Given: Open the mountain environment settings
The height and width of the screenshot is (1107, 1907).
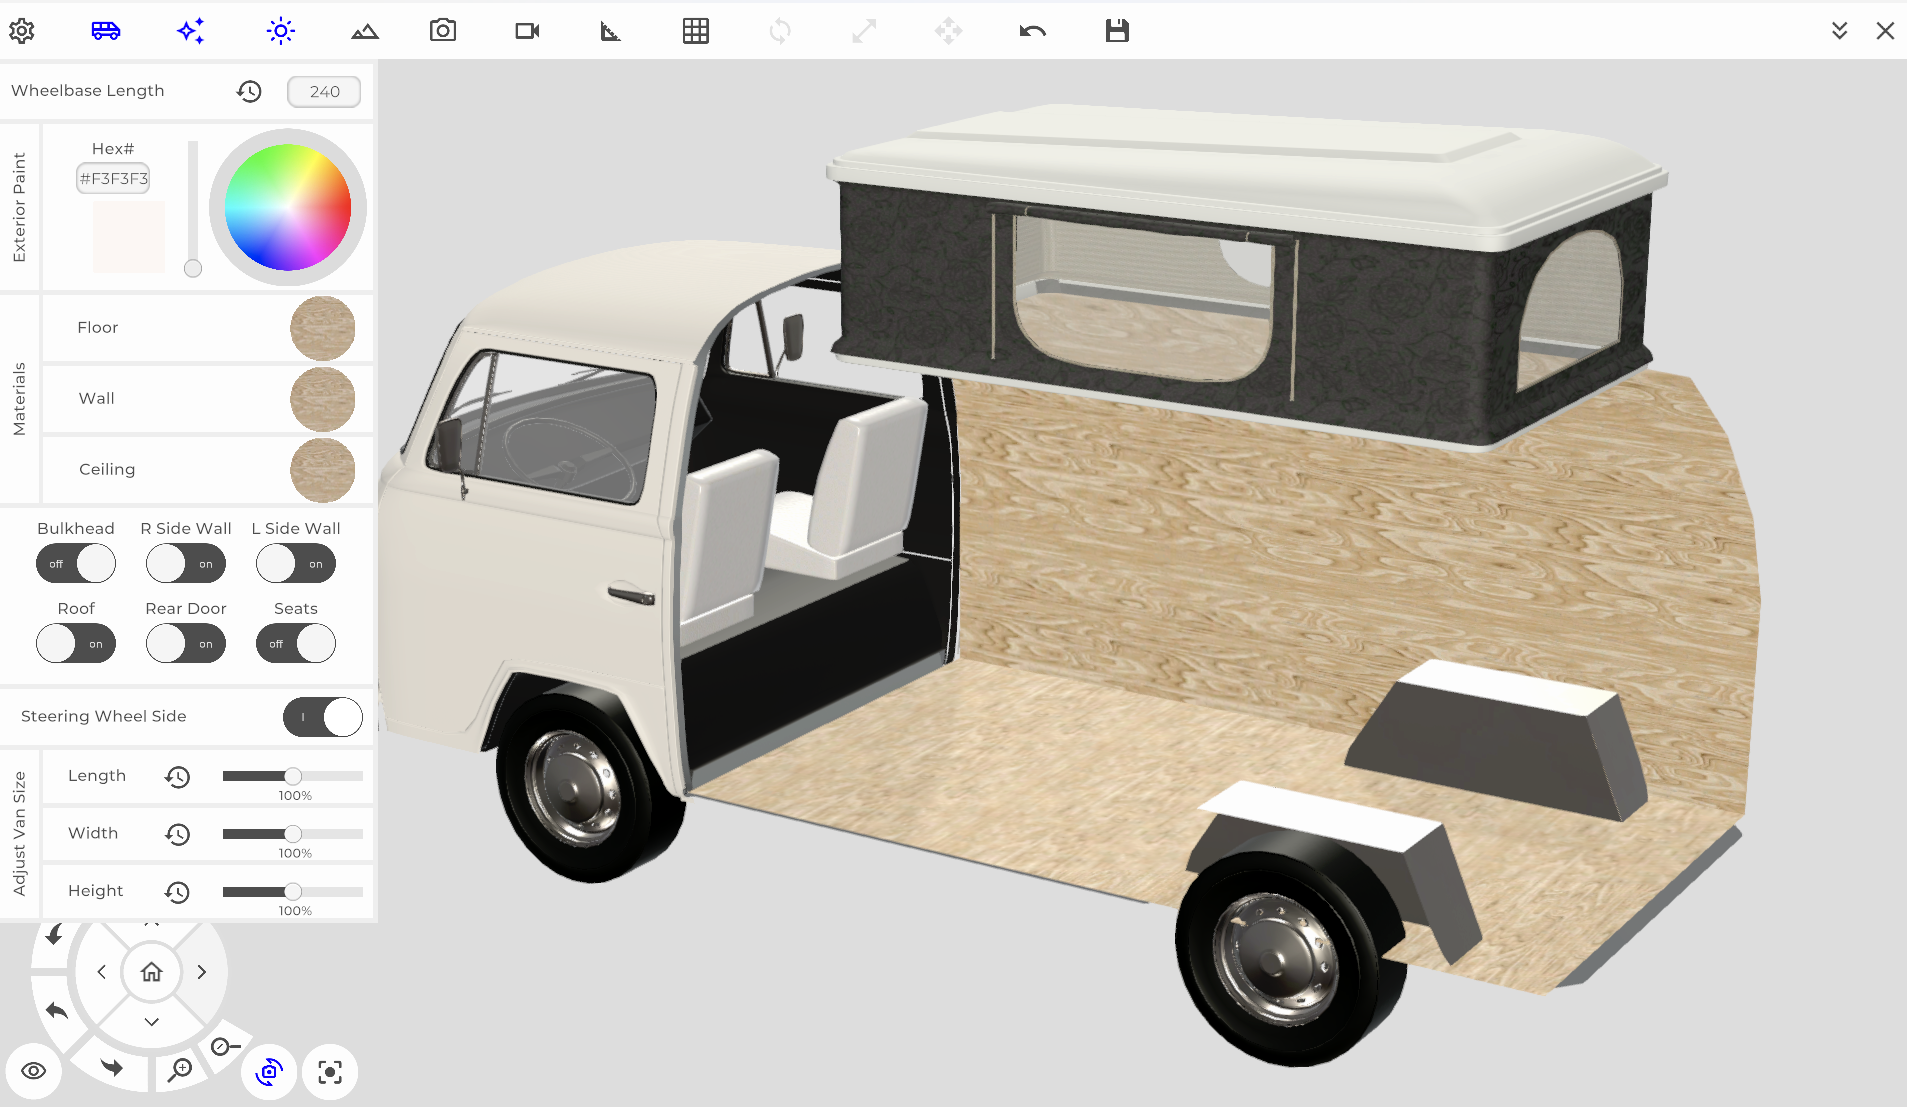Looking at the screenshot, I should (x=365, y=31).
